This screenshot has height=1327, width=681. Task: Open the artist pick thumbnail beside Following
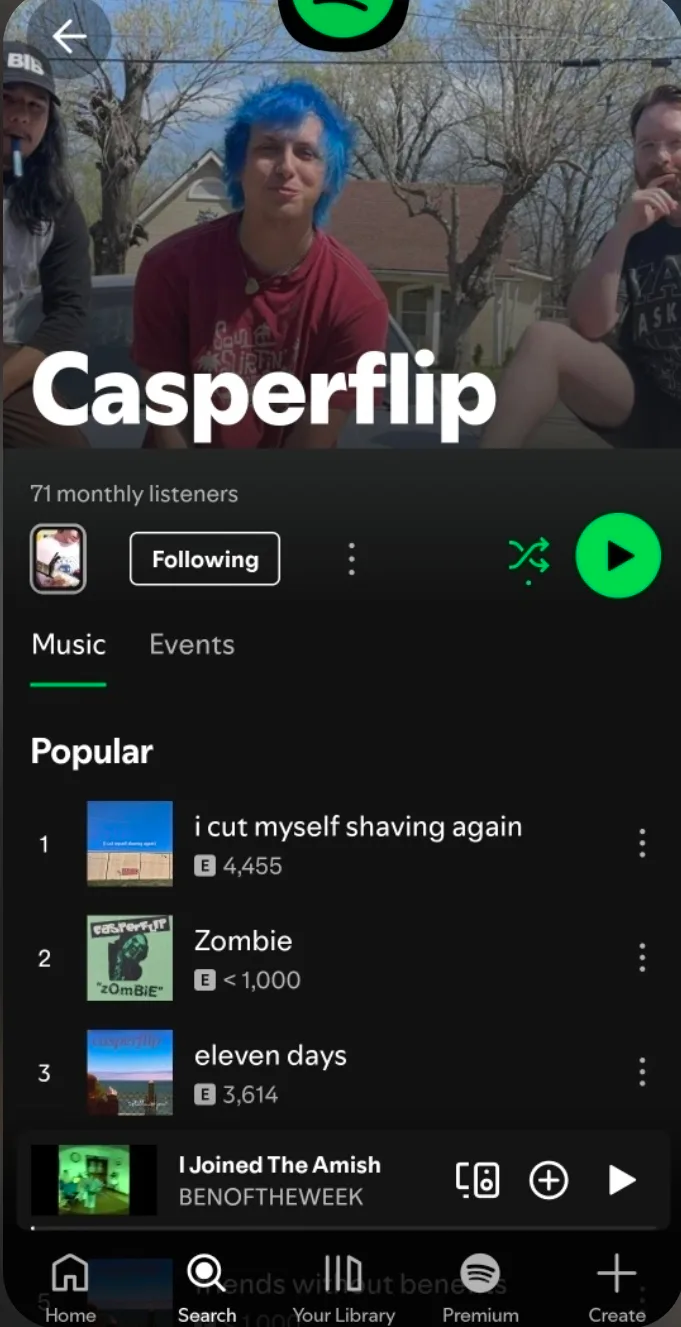click(x=58, y=559)
